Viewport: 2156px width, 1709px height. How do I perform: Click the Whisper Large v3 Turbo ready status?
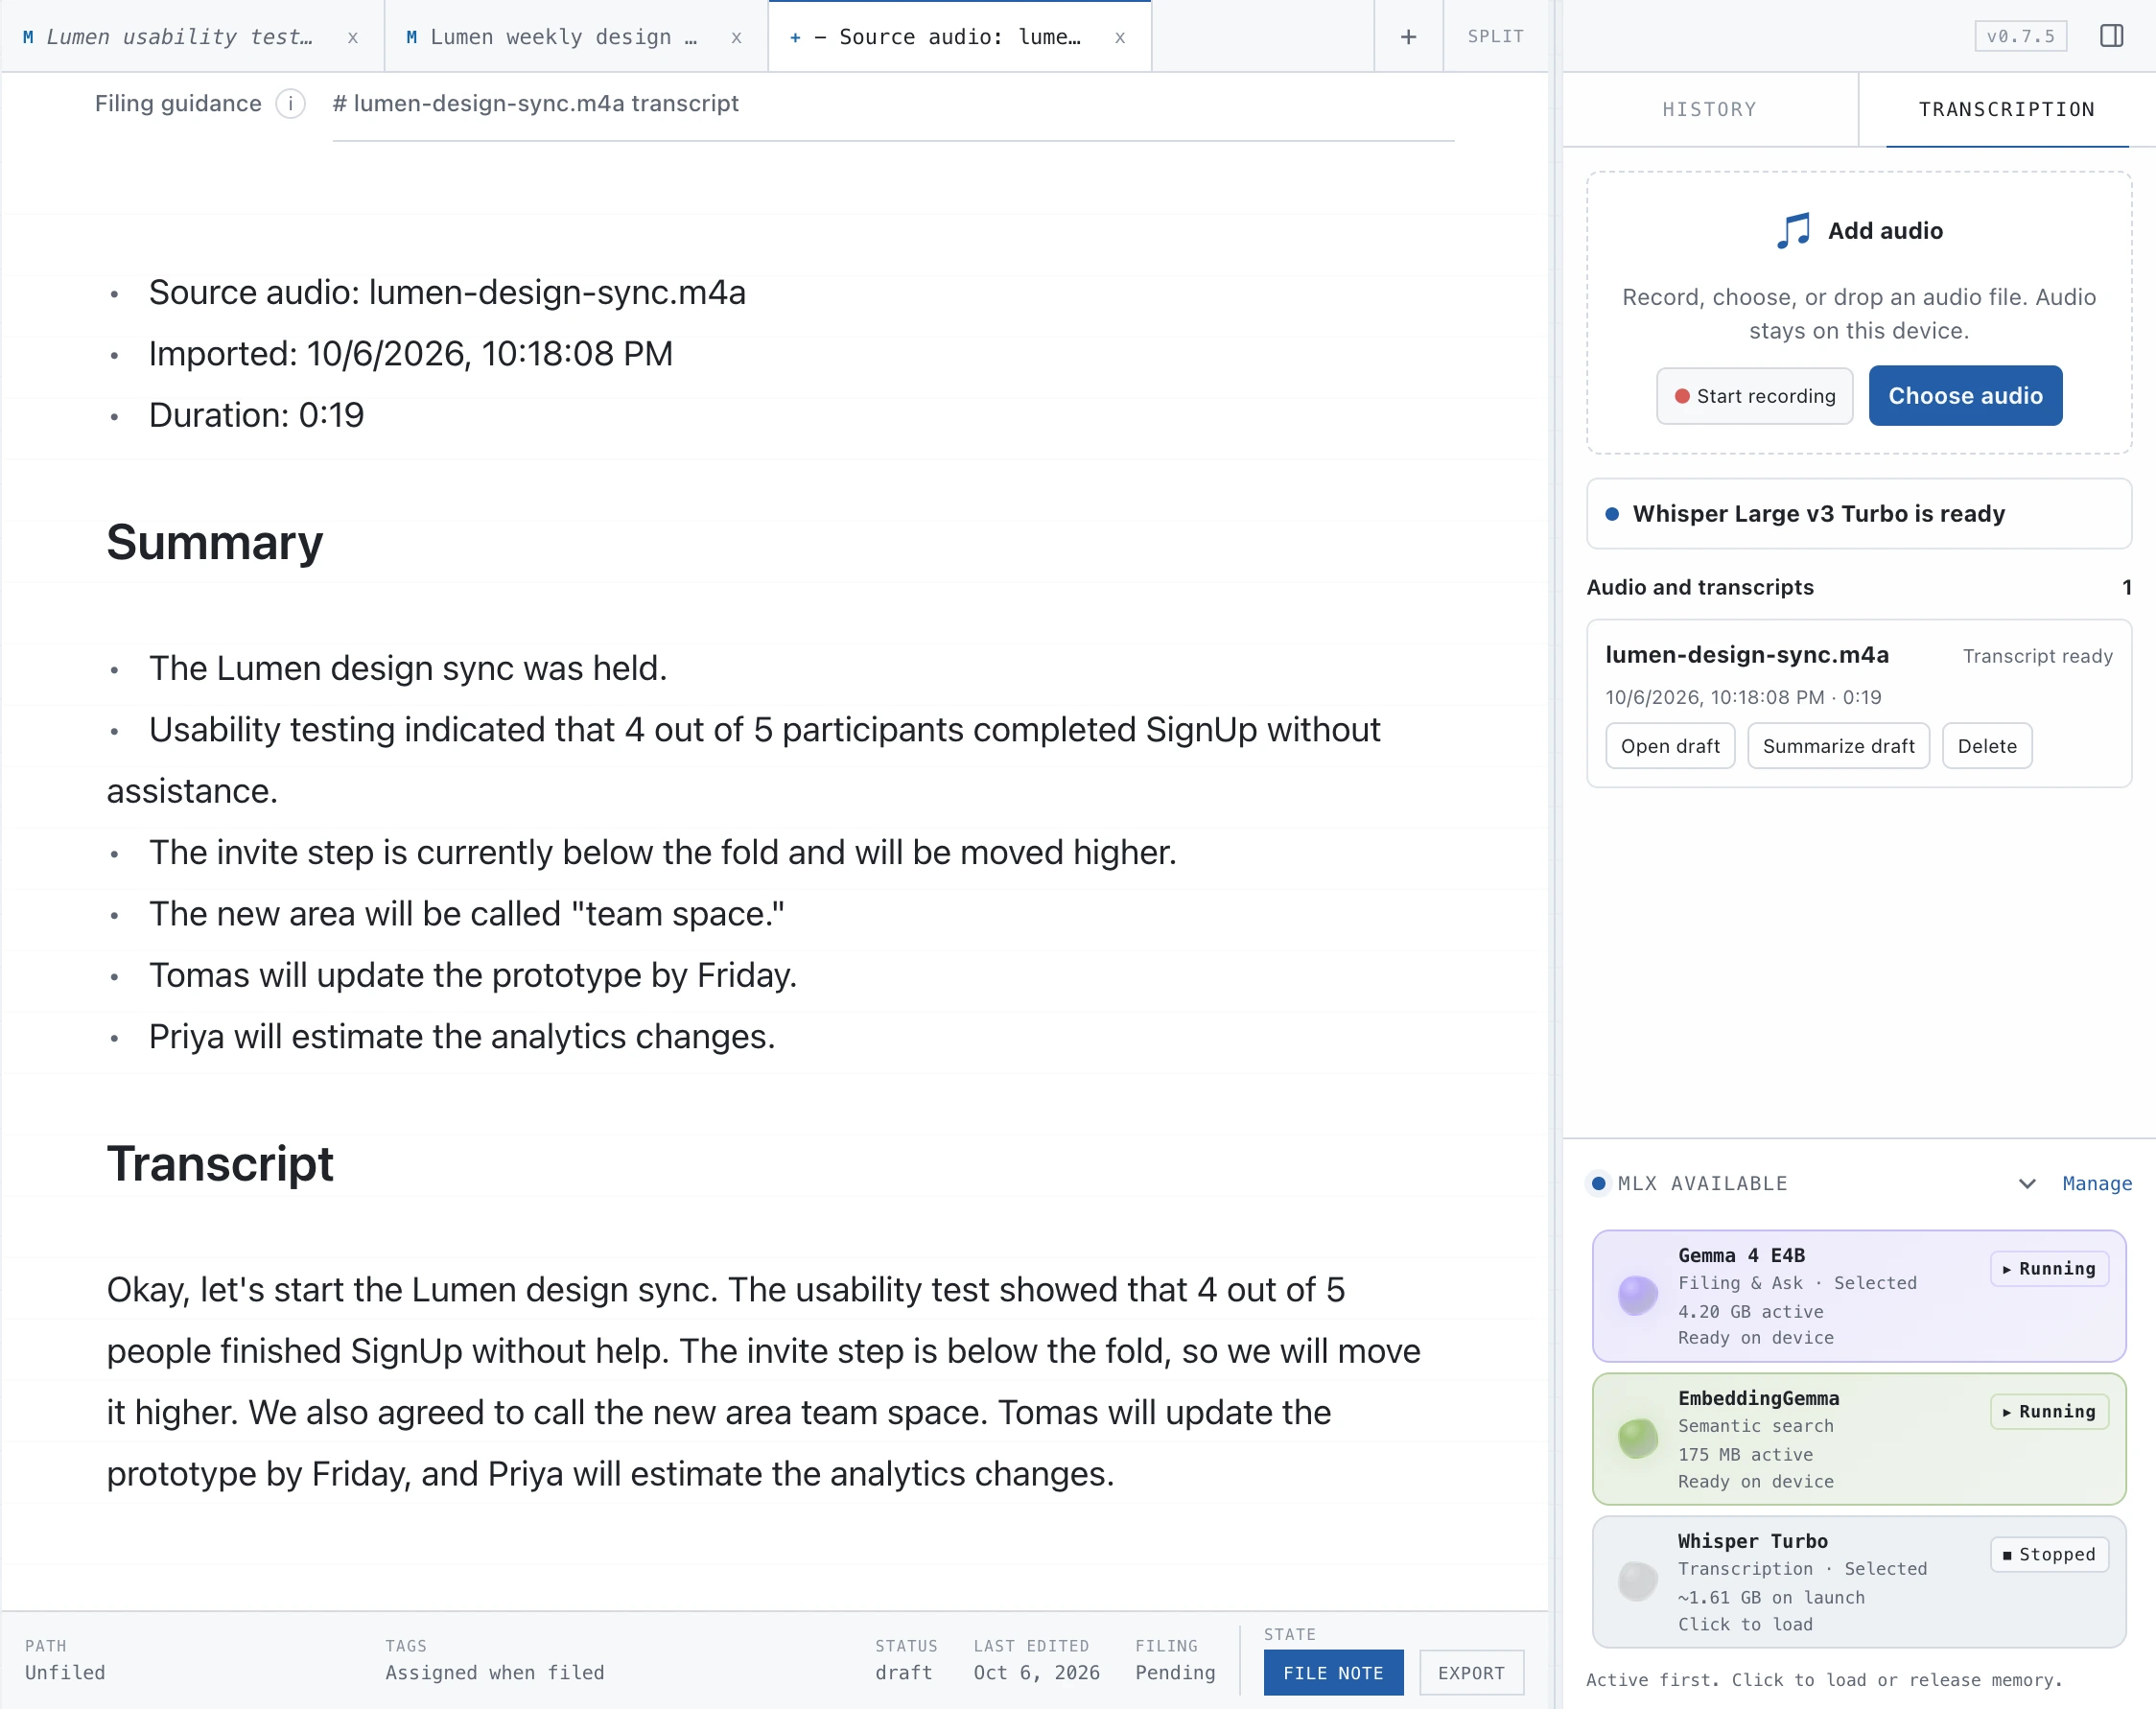[1859, 514]
